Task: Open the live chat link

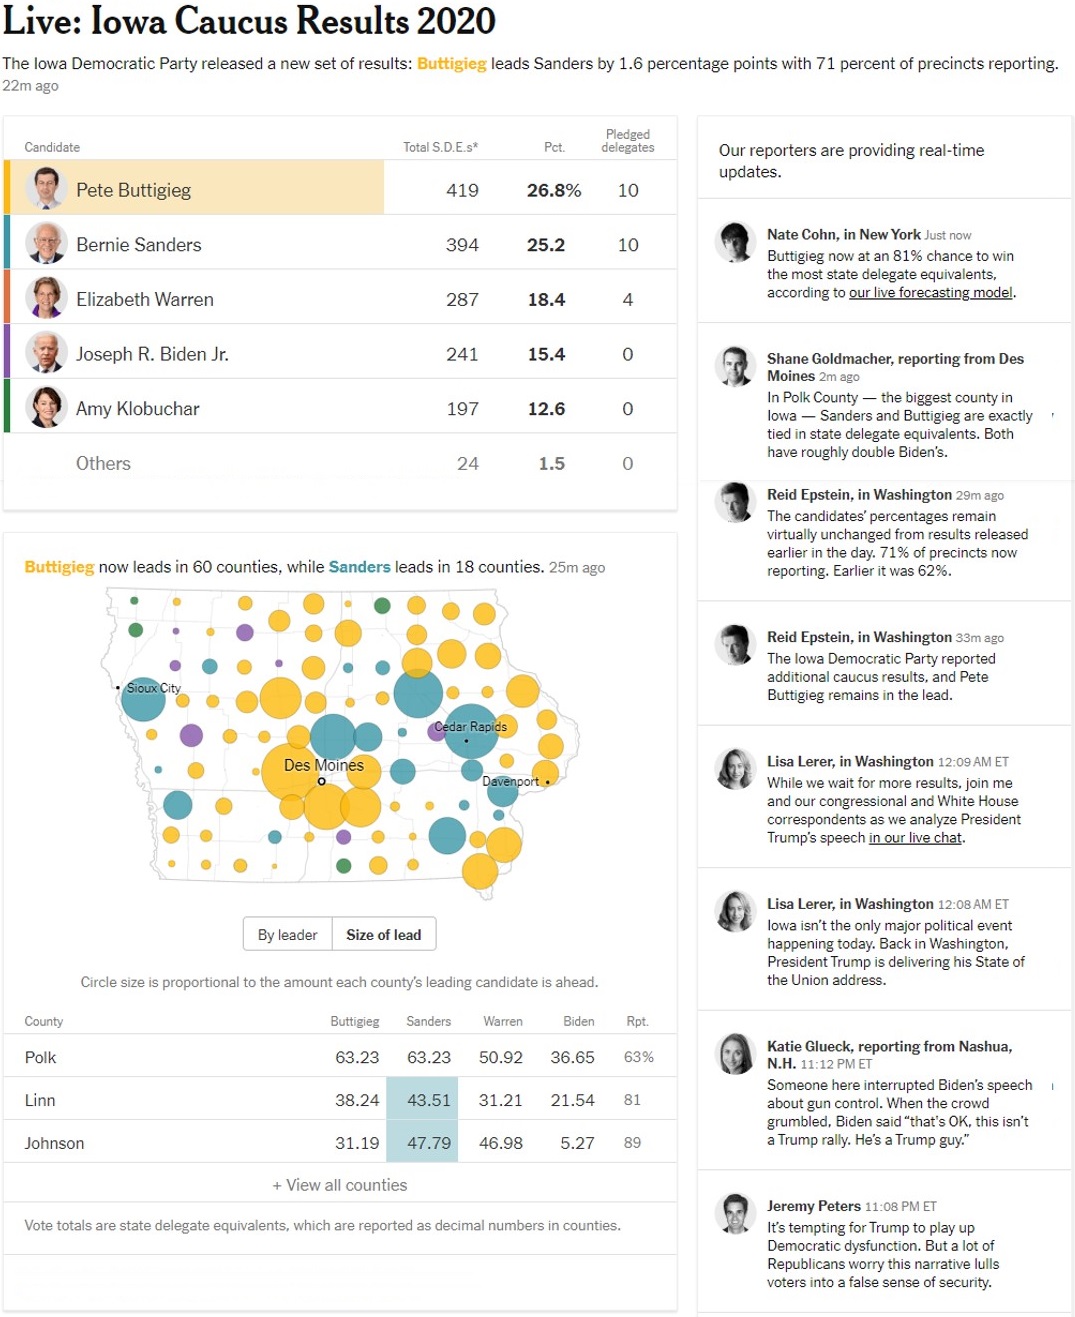Action: (x=915, y=838)
